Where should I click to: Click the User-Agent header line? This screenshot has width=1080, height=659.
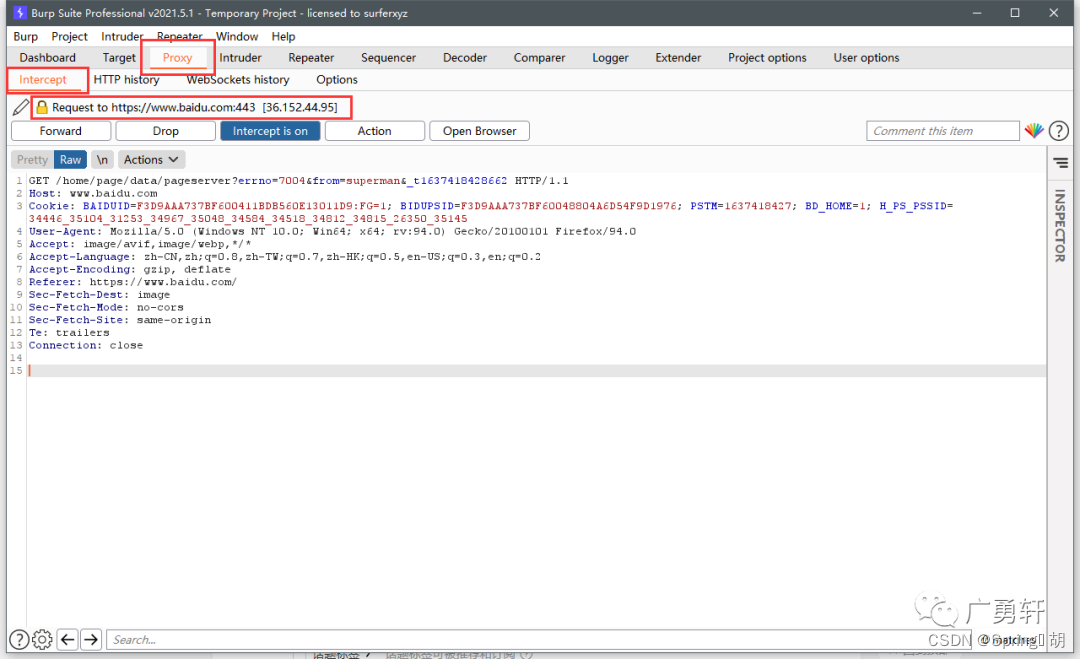click(x=332, y=231)
